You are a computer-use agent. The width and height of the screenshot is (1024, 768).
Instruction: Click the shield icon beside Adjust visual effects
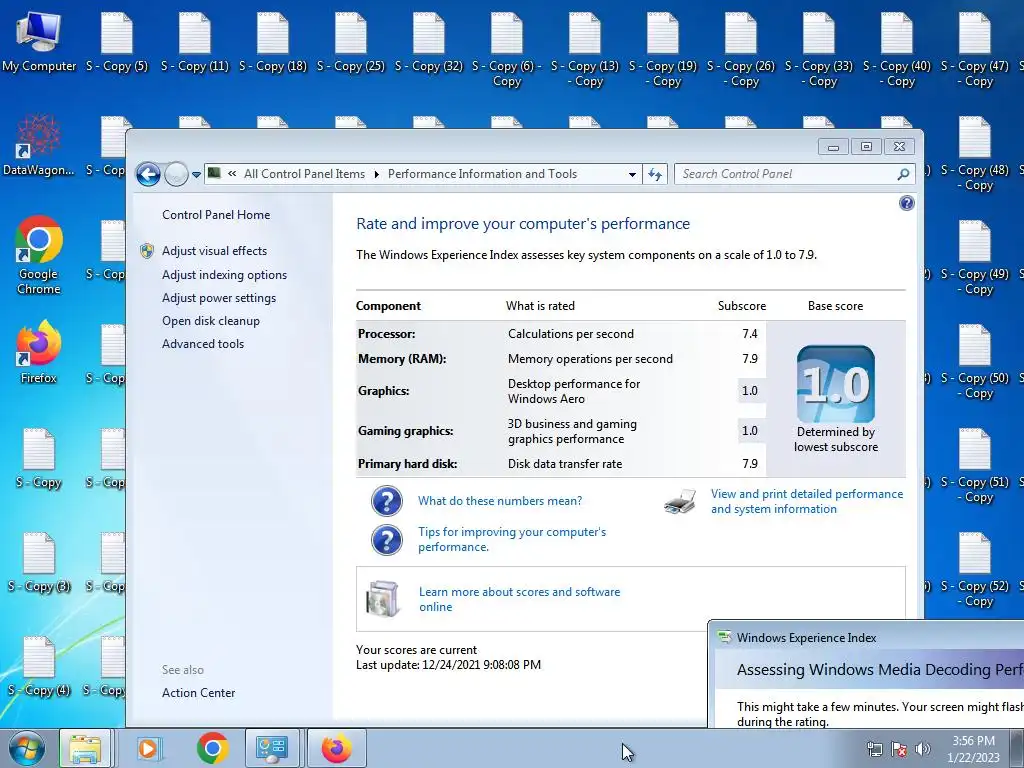point(147,251)
